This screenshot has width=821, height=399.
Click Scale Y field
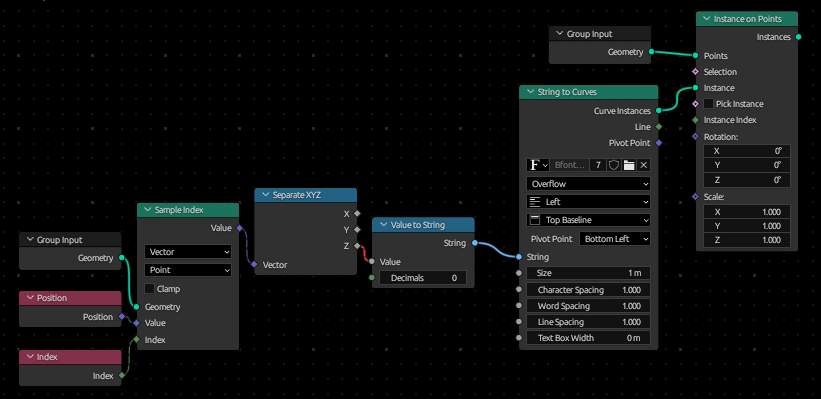point(747,226)
